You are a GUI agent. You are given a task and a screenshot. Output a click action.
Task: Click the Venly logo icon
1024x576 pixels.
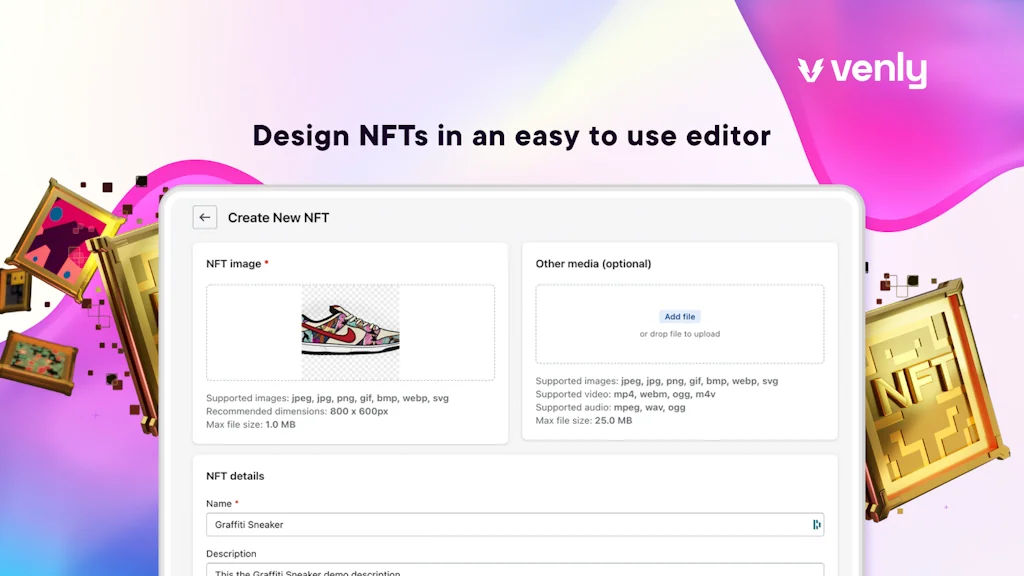(x=810, y=70)
